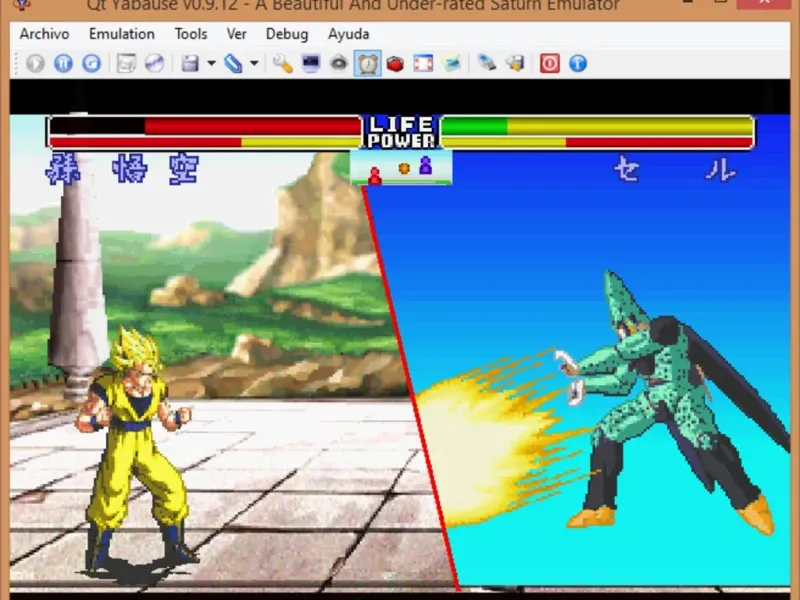
Task: Open the Tools menu
Action: (x=191, y=34)
